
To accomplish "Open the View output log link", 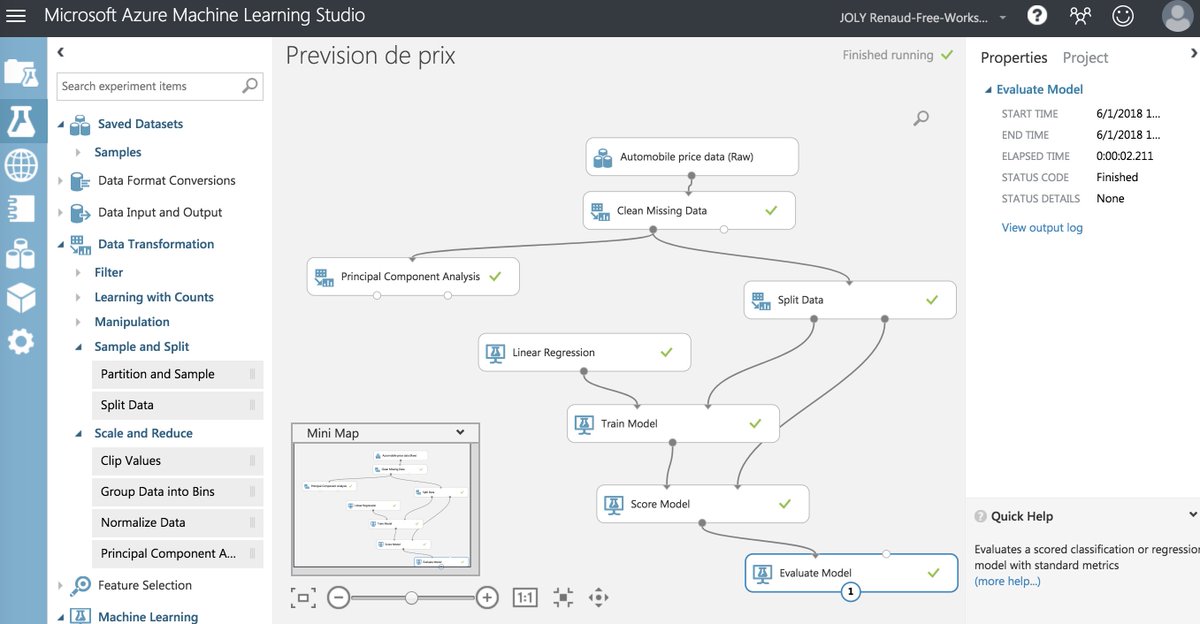I will point(1042,228).
